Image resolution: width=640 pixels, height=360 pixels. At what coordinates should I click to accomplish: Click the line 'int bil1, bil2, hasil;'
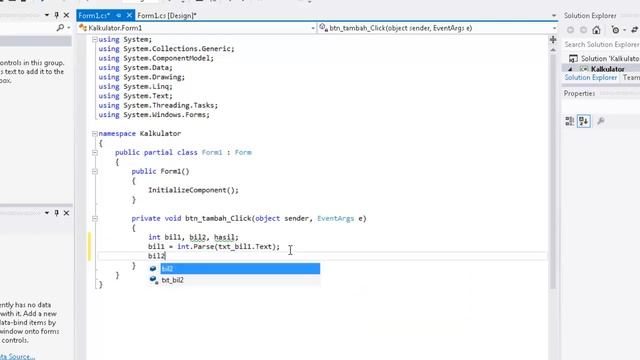click(x=193, y=237)
